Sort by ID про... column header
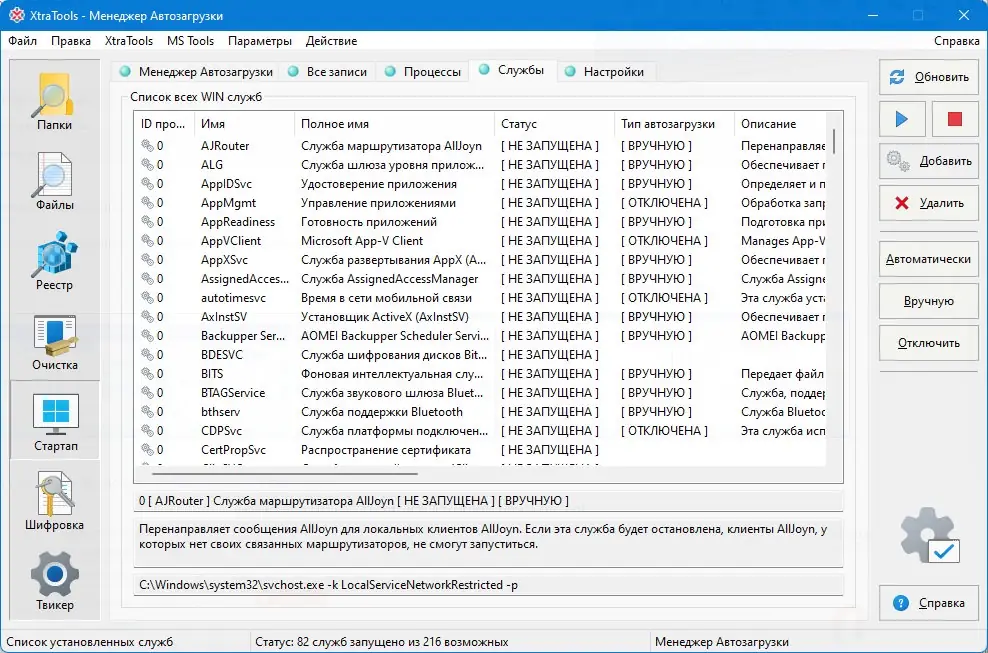988x653 pixels. [163, 124]
